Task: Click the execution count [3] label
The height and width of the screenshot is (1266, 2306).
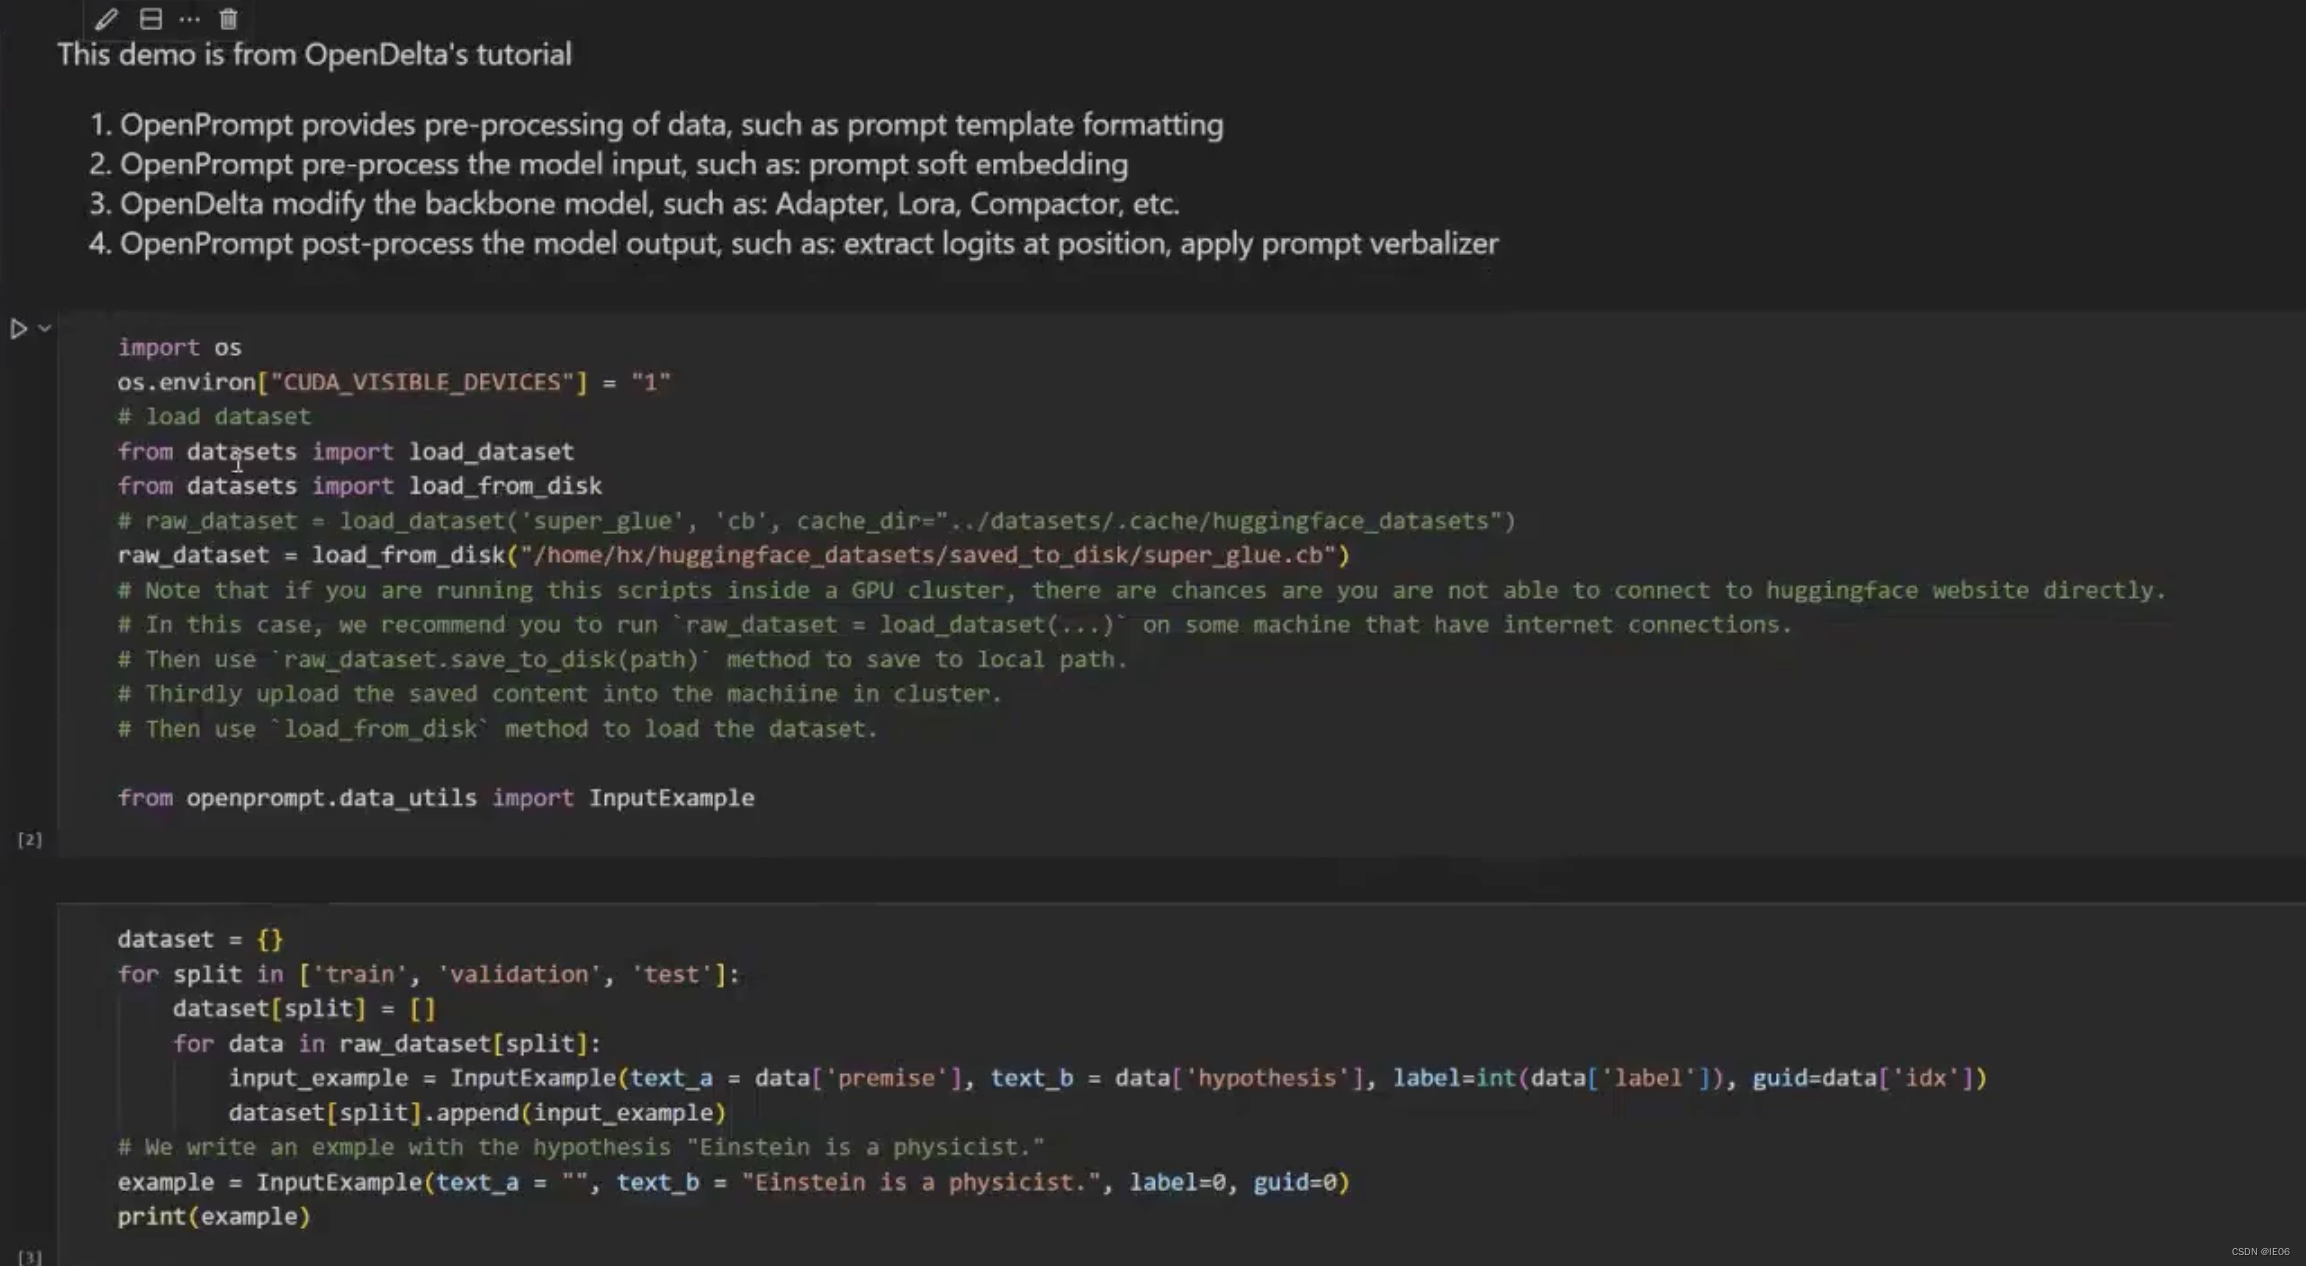Action: point(30,1257)
